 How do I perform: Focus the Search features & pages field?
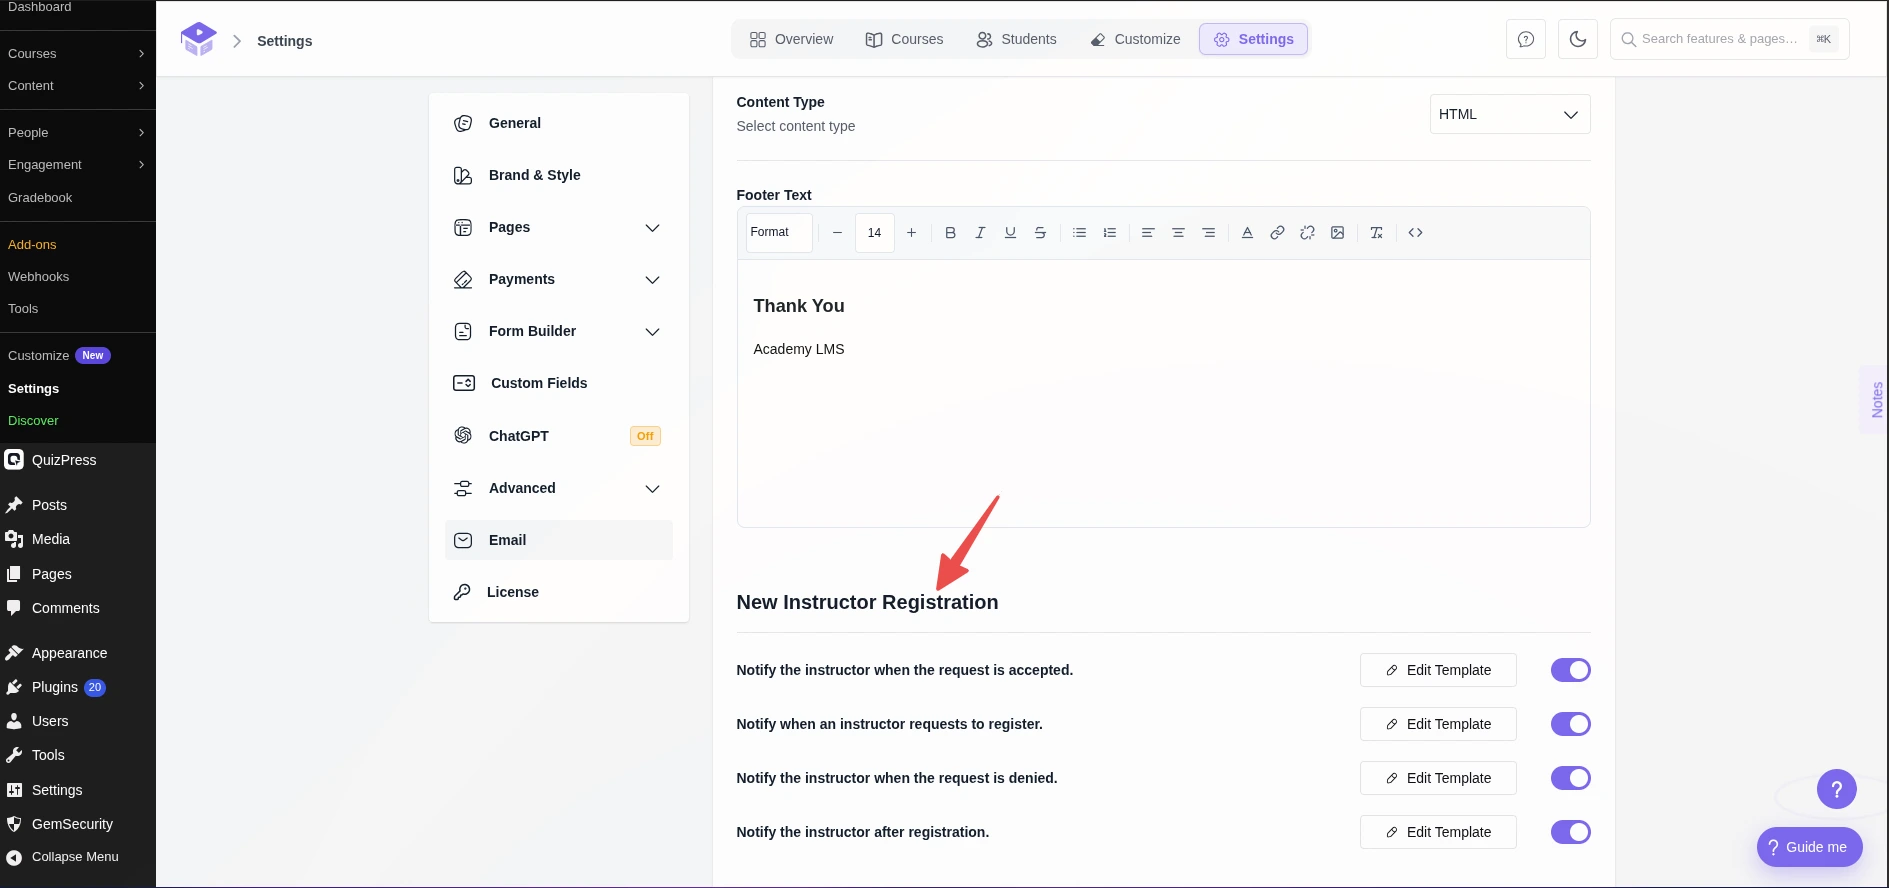1729,39
